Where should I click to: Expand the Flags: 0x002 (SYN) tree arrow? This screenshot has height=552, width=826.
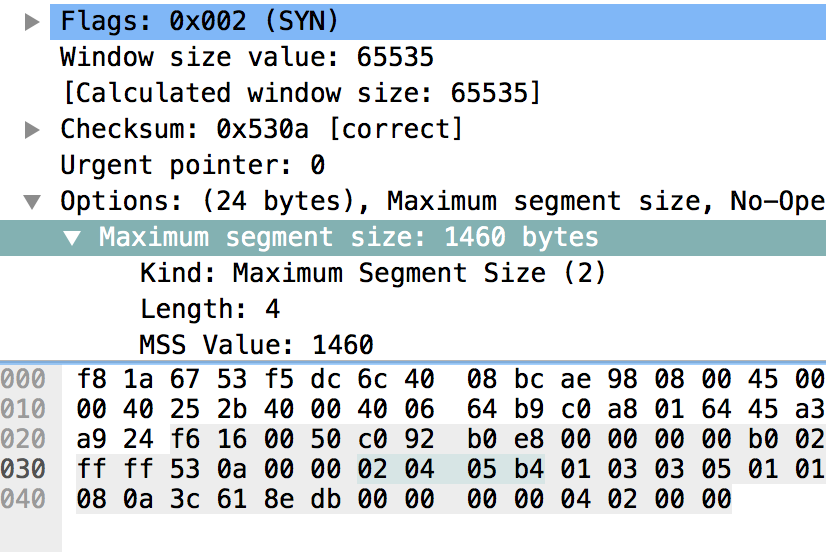(32, 21)
